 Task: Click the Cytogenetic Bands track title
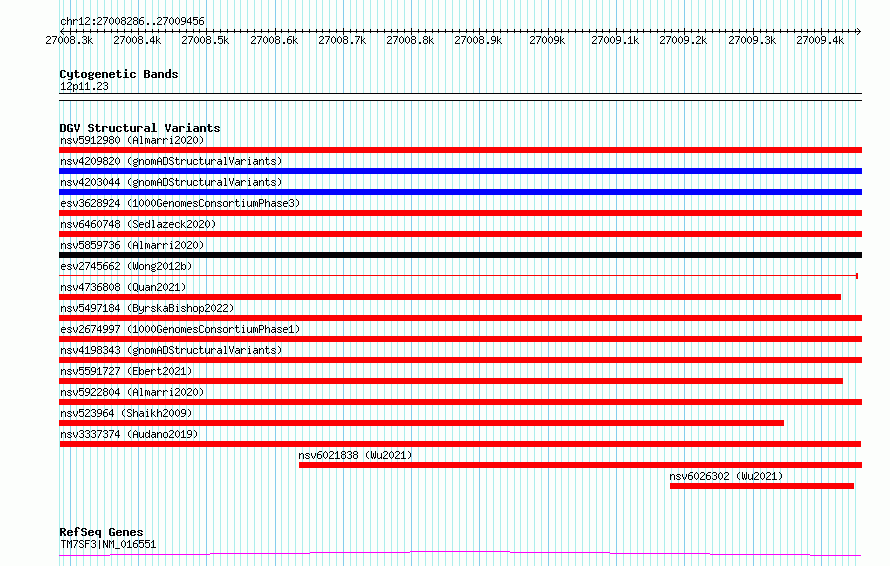(119, 74)
